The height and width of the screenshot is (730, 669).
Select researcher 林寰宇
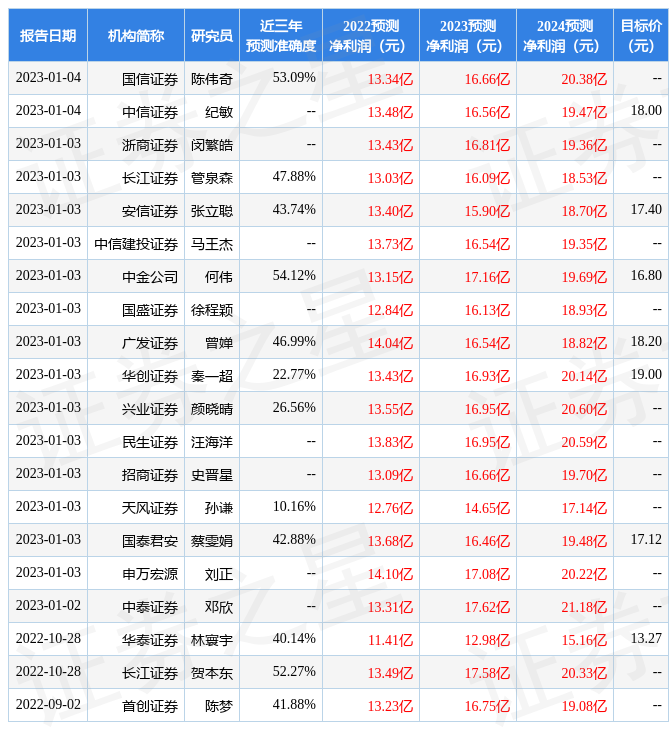tap(212, 641)
